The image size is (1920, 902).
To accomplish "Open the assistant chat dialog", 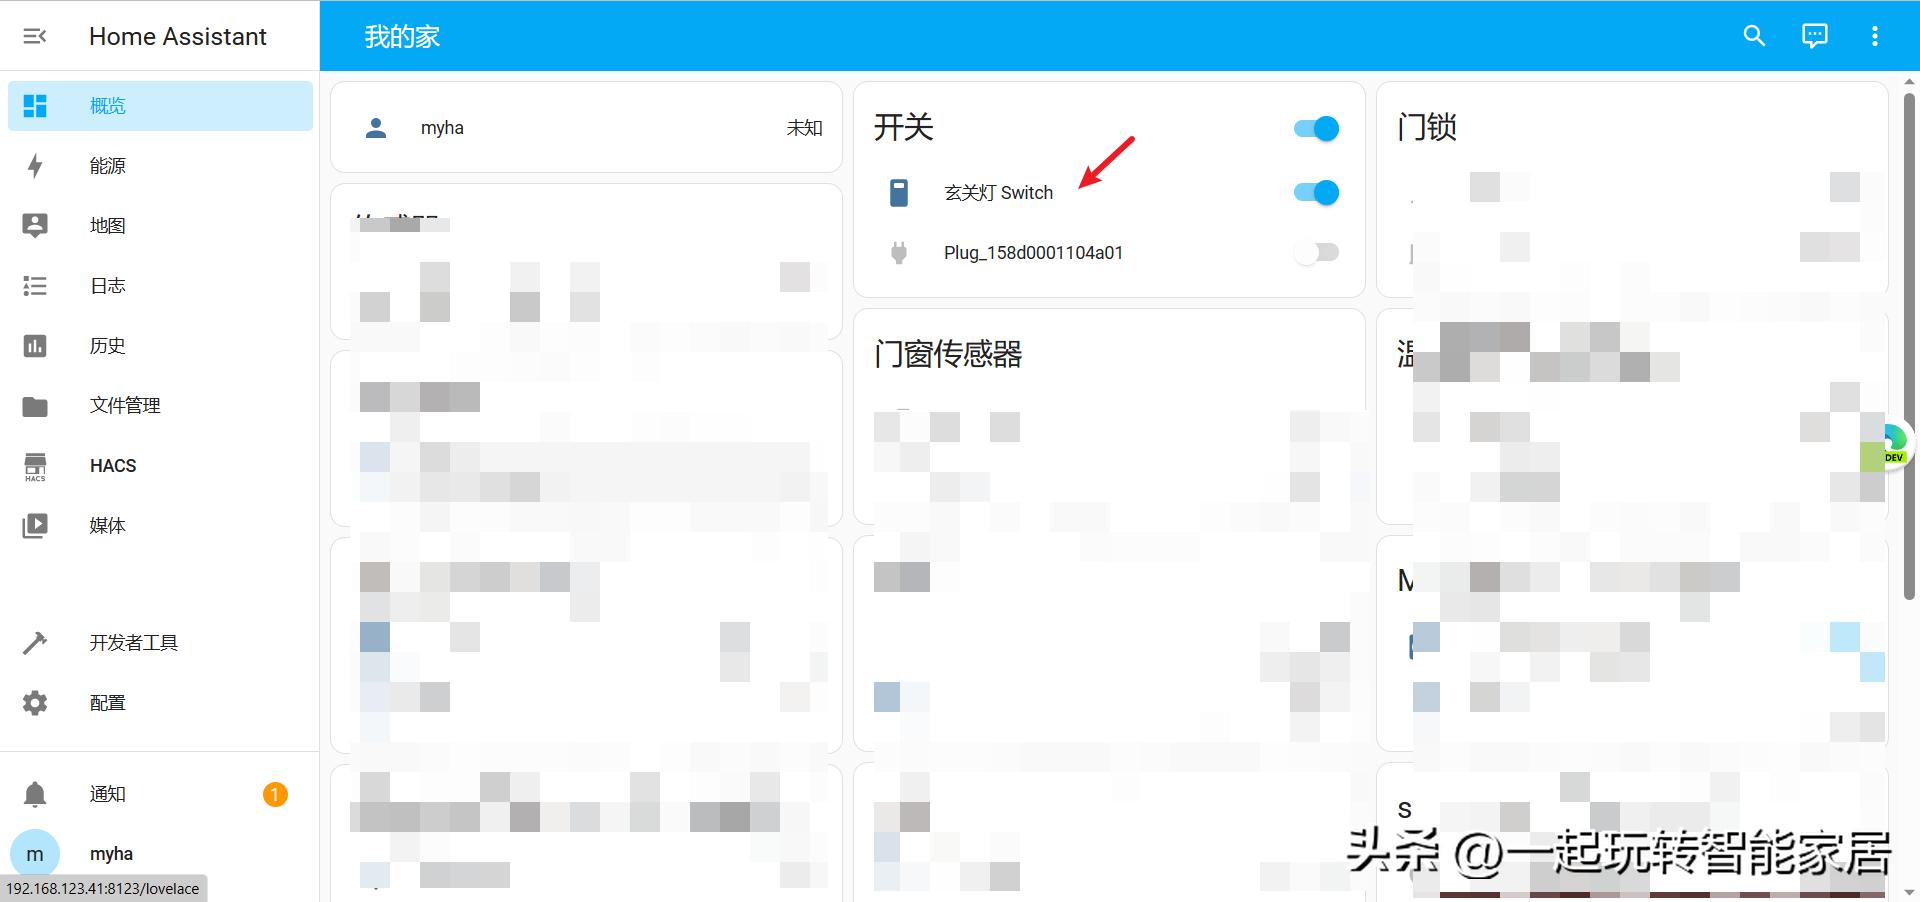I will click(1814, 35).
